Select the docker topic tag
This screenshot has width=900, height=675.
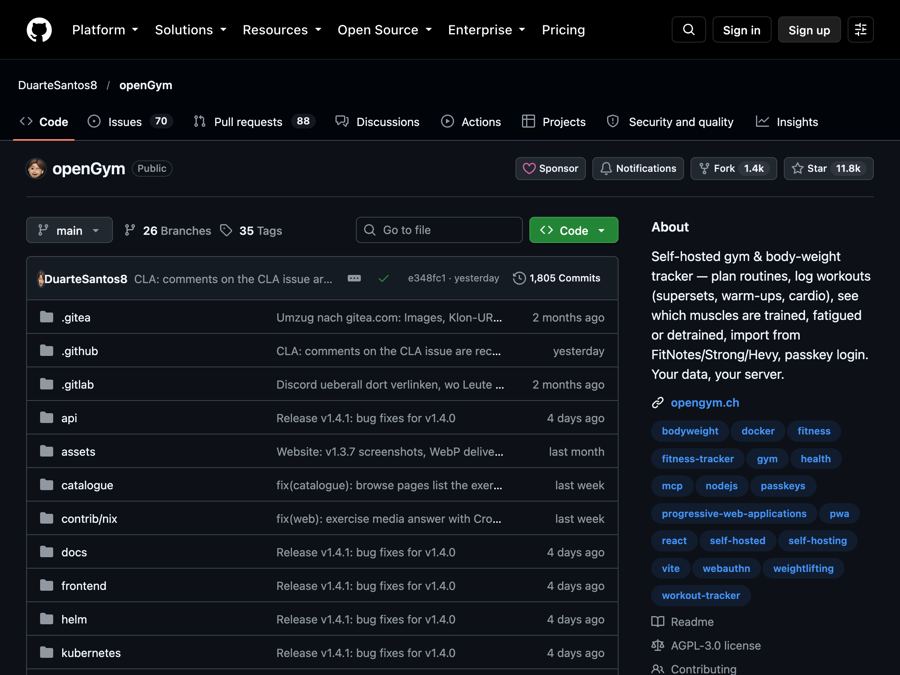pos(758,431)
